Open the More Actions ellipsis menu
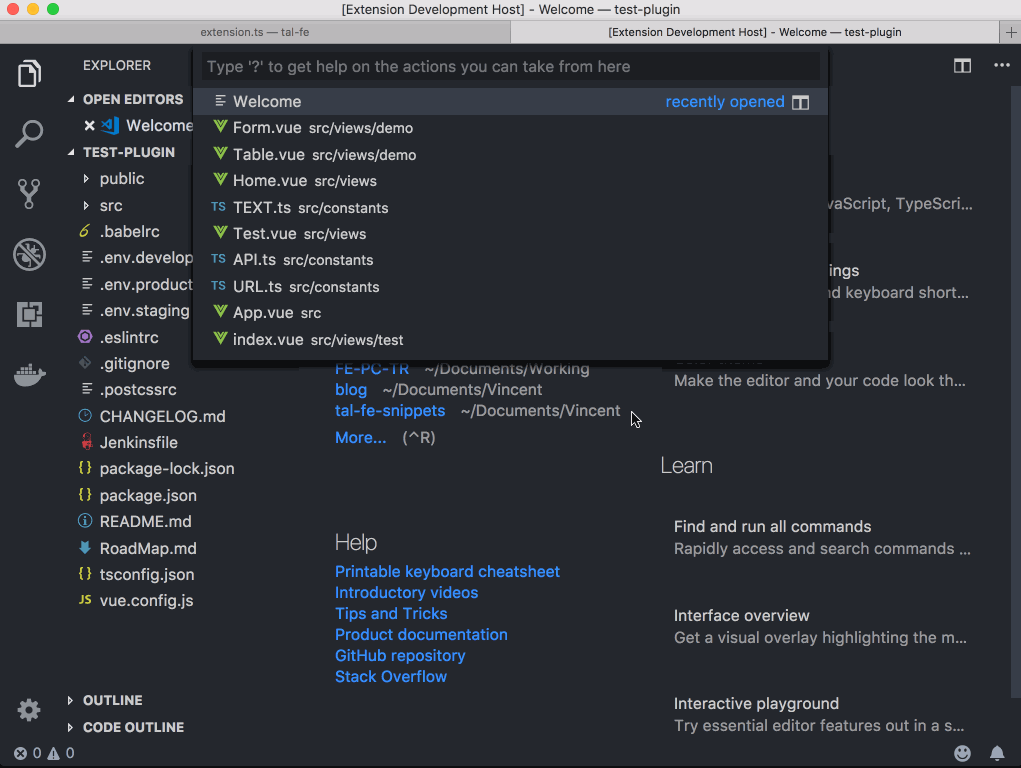This screenshot has width=1021, height=768. pos(1001,65)
